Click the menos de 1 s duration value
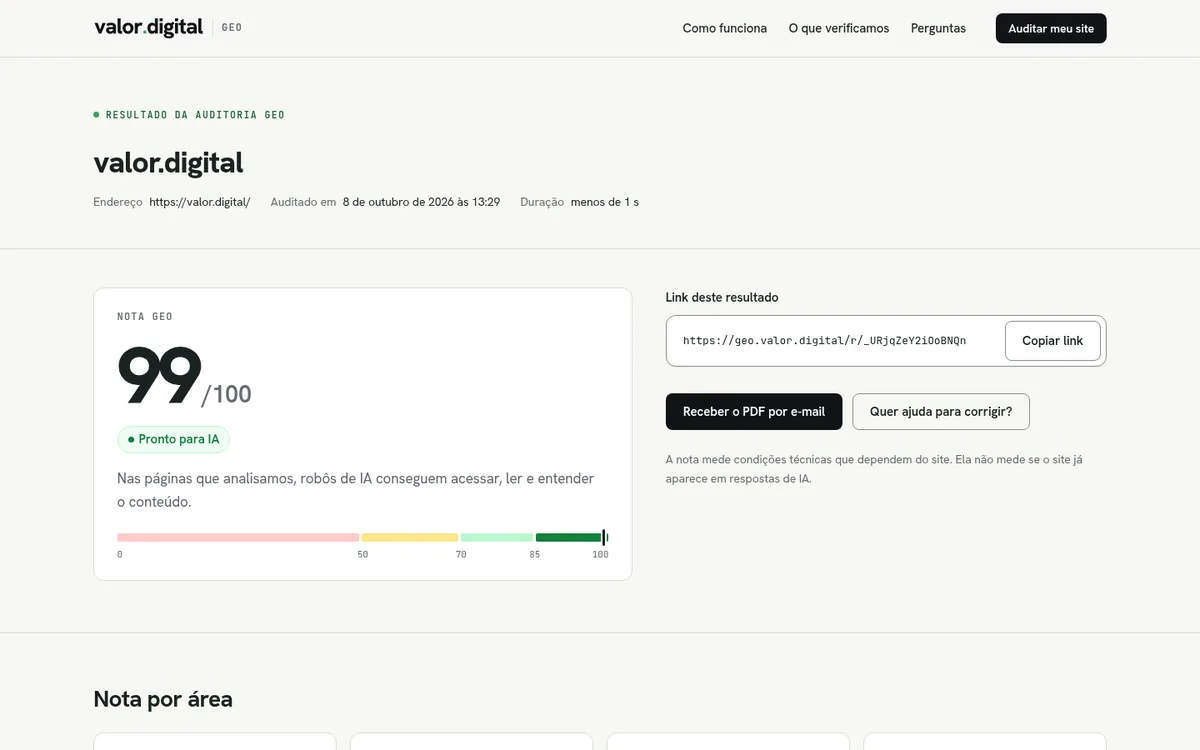This screenshot has height=750, width=1200. [605, 202]
